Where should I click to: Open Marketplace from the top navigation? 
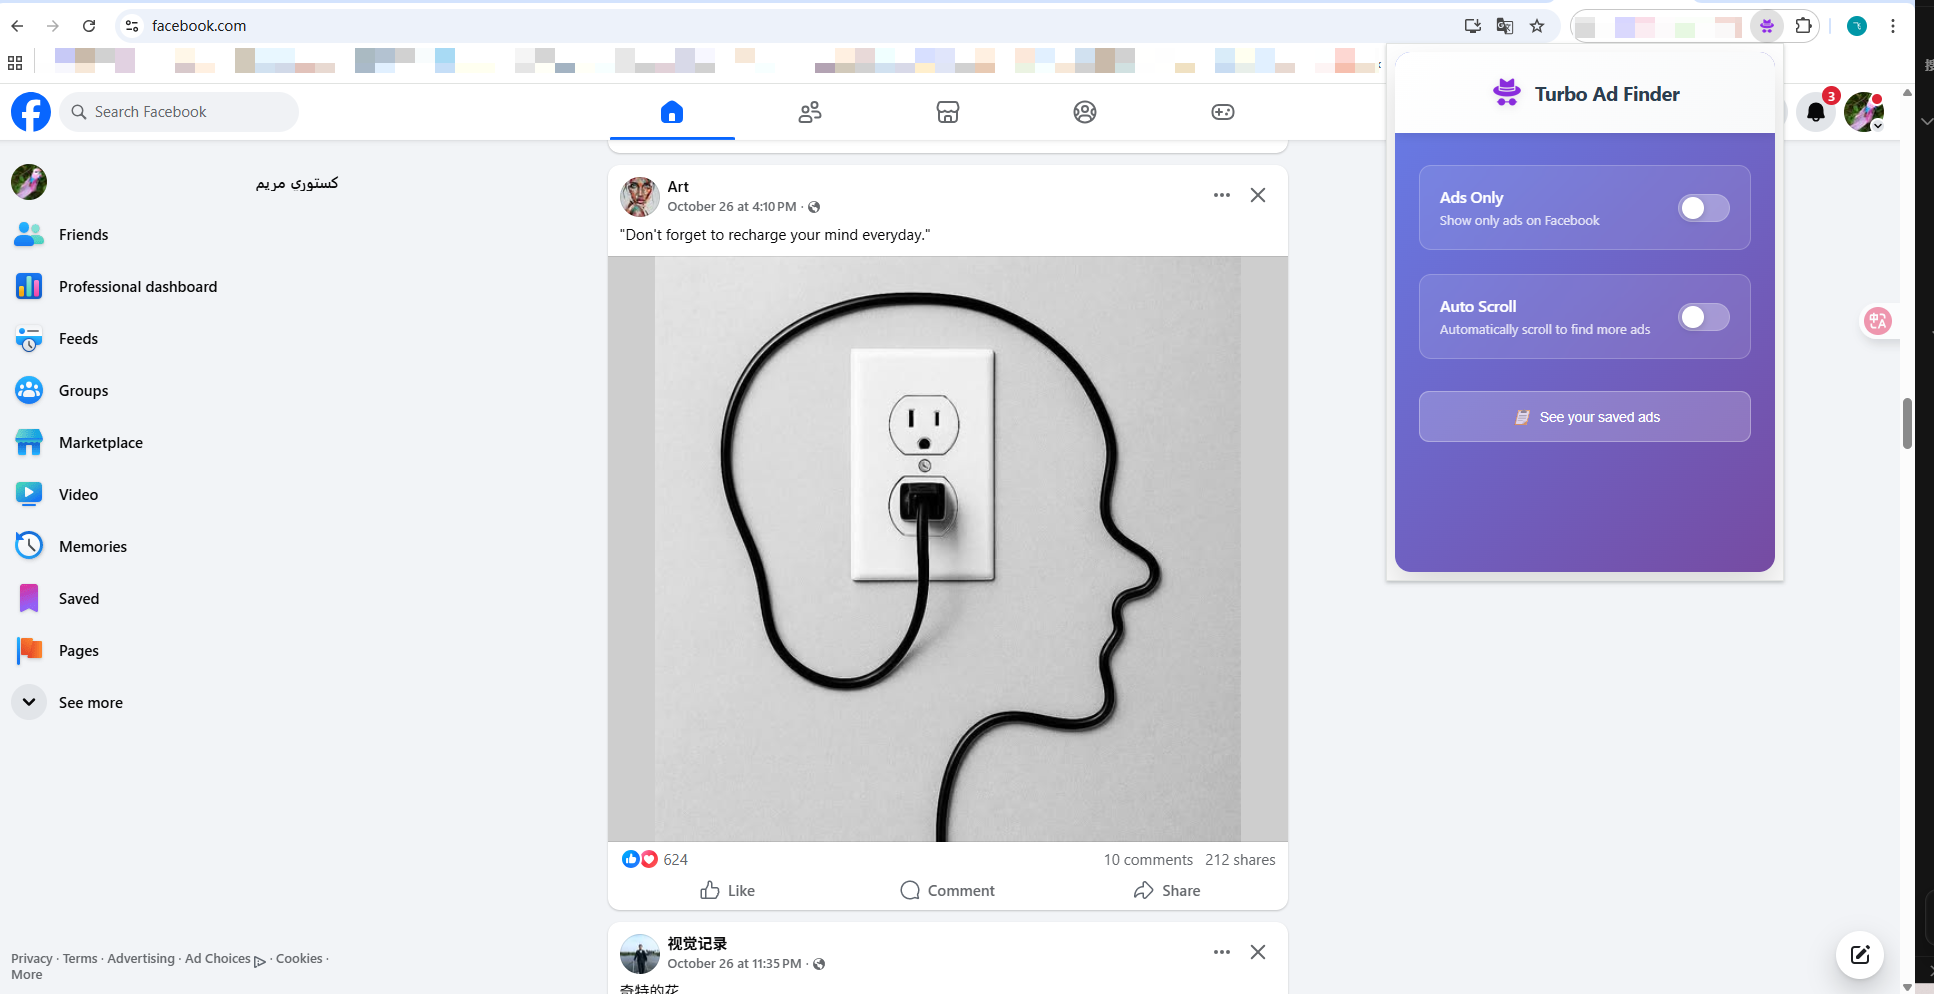(x=947, y=112)
